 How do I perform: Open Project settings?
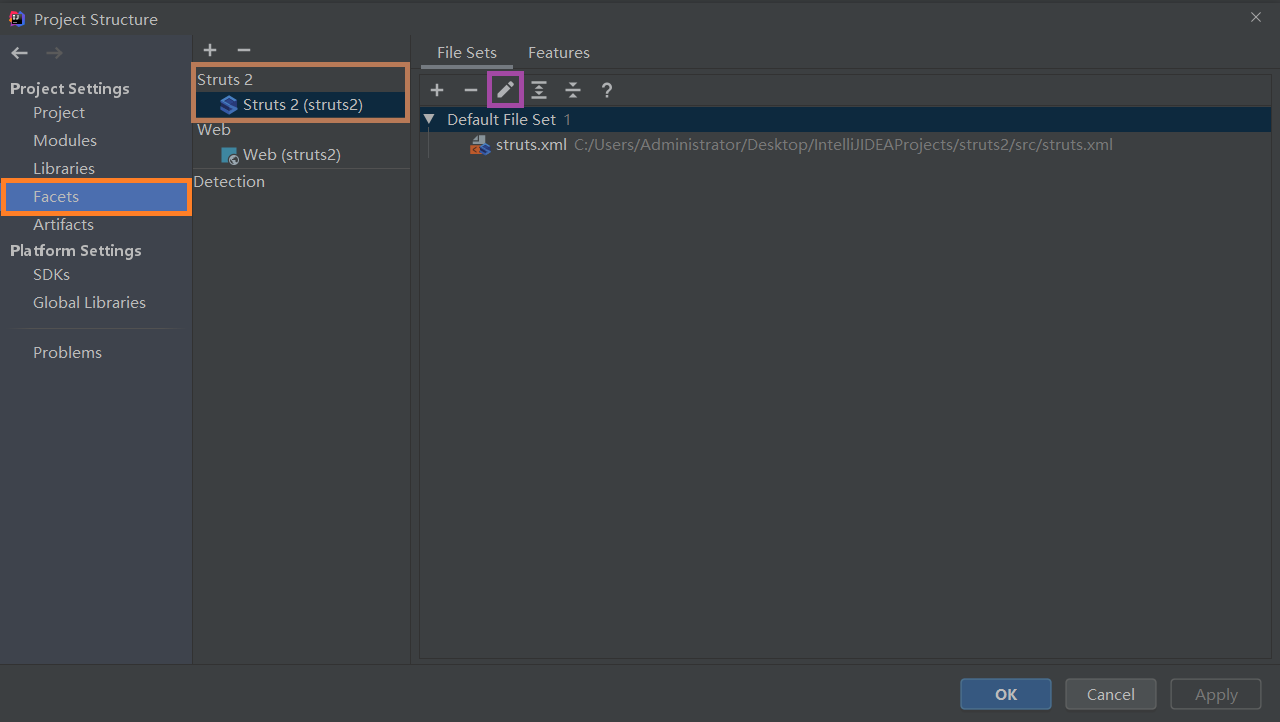59,113
